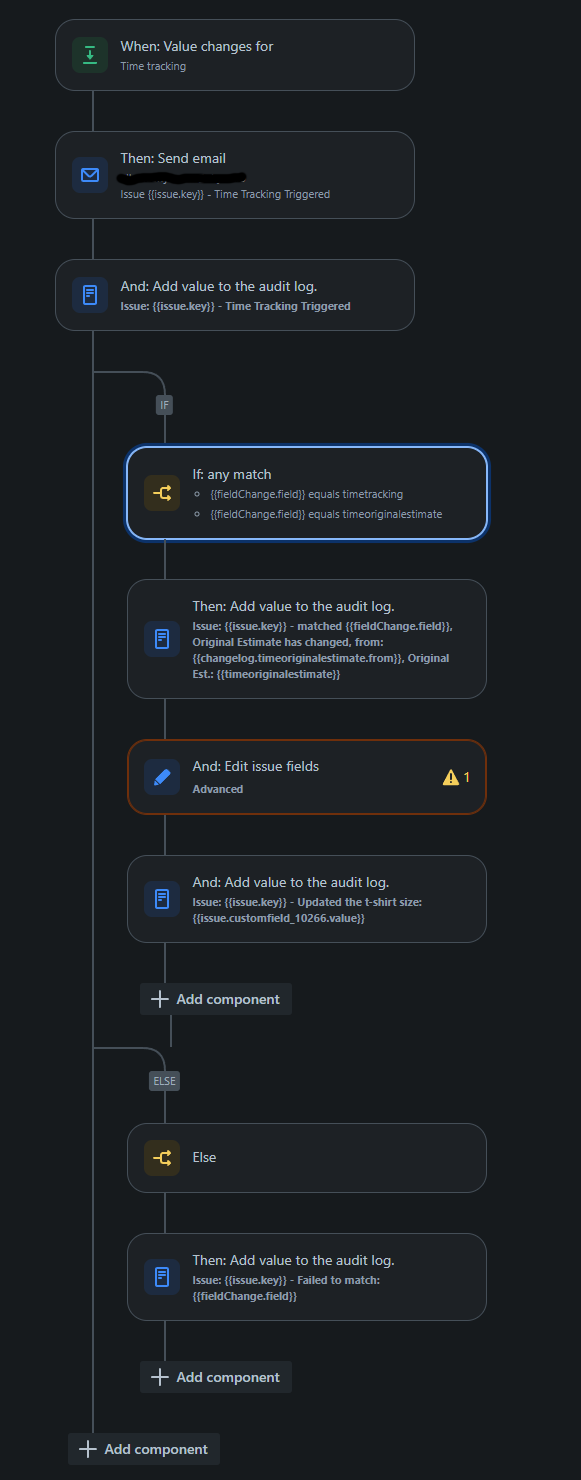
Task: Click the audit log icon under the Else block
Action: [162, 1277]
